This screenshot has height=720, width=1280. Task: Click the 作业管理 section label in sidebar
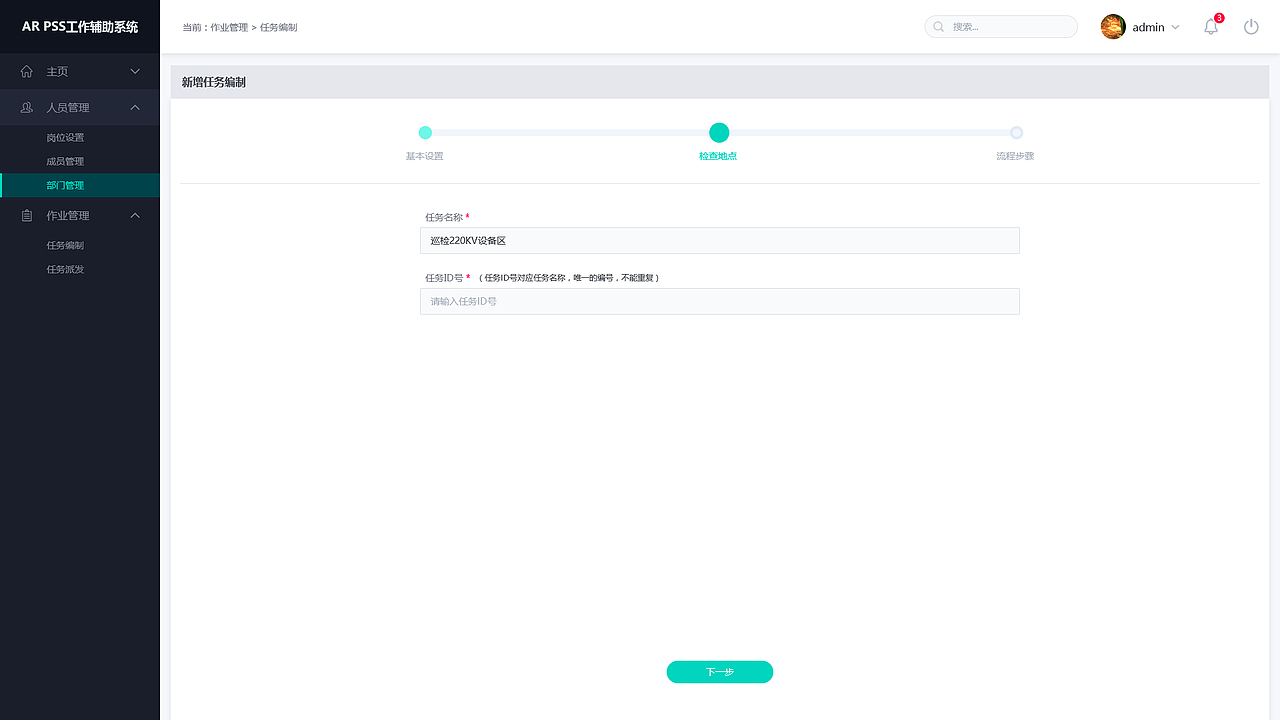pos(68,215)
